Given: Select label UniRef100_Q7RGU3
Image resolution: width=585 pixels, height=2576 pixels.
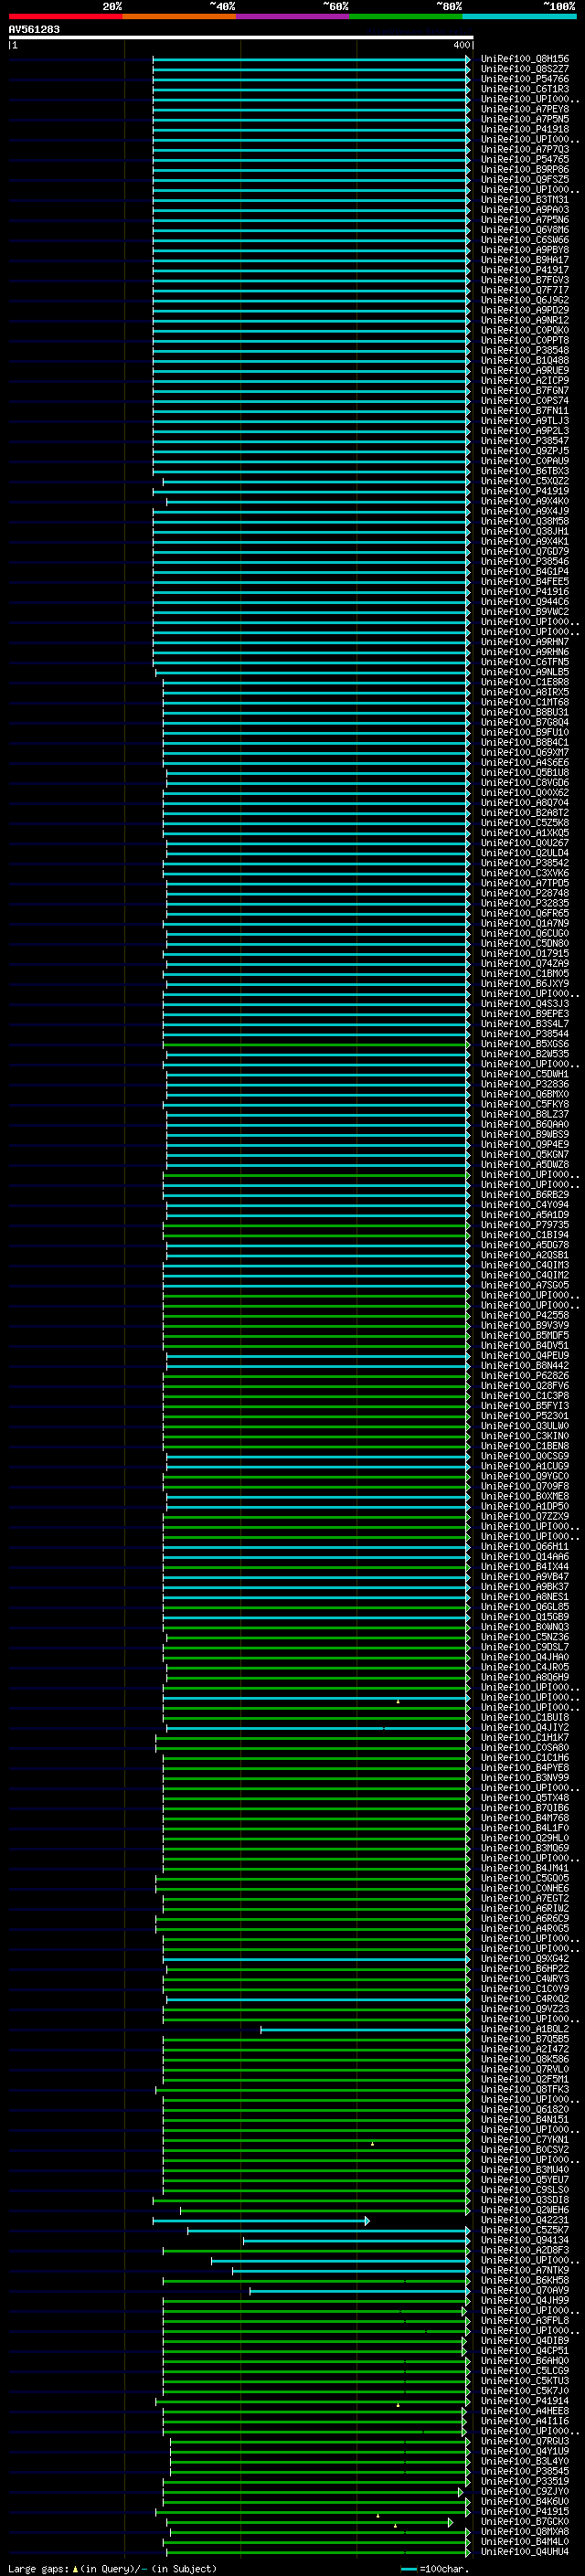Looking at the screenshot, I should 524,2441.
